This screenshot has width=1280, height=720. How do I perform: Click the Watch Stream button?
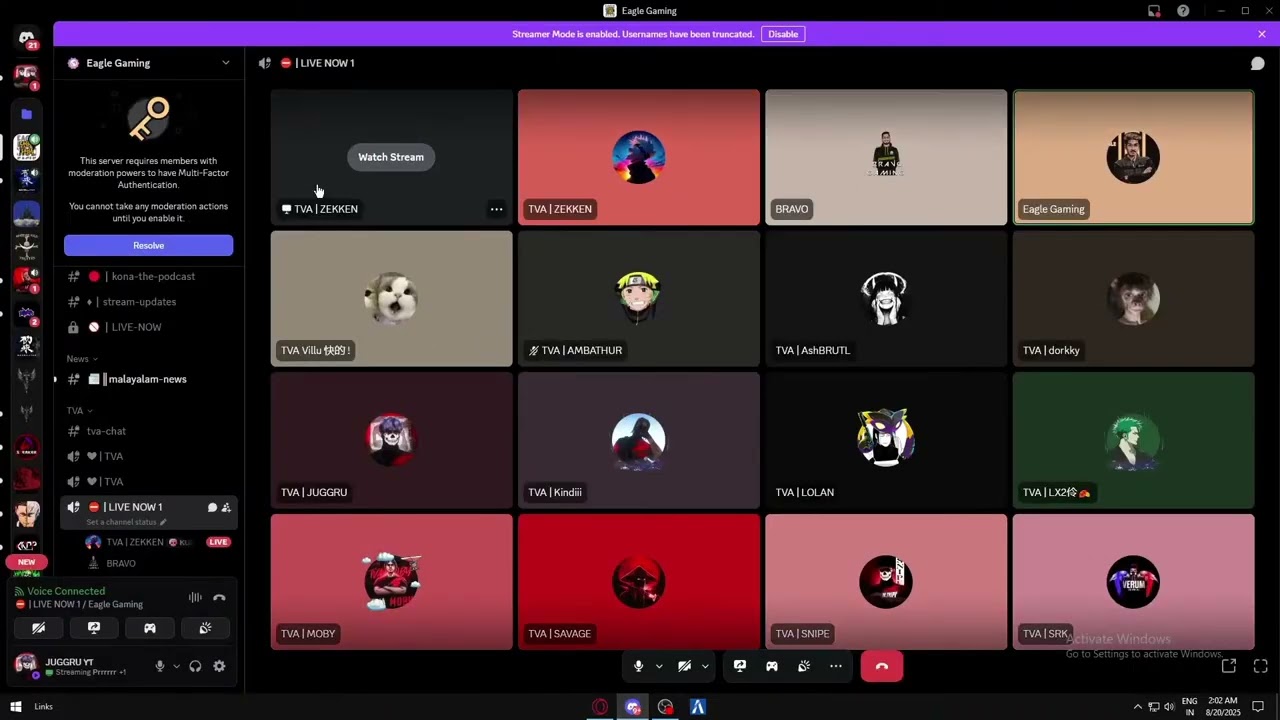(391, 157)
